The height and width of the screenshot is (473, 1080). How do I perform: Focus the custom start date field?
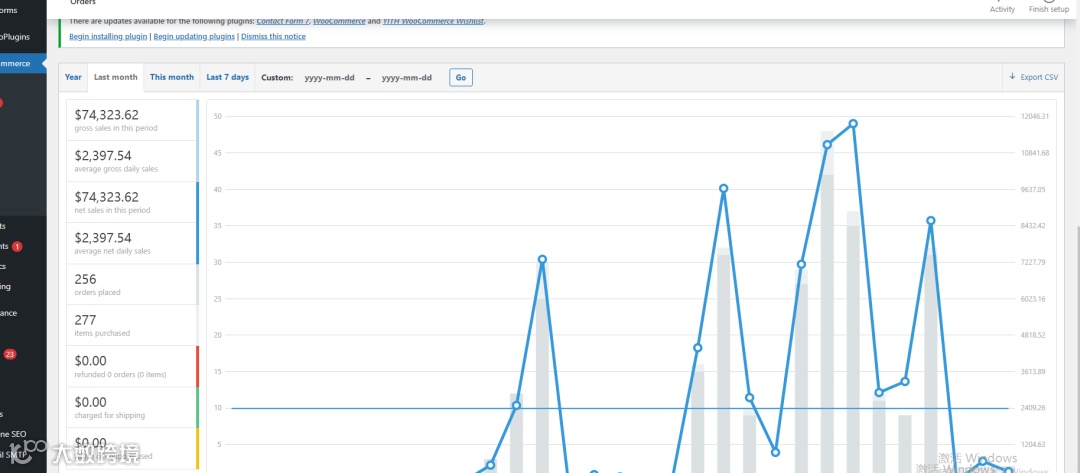click(329, 78)
